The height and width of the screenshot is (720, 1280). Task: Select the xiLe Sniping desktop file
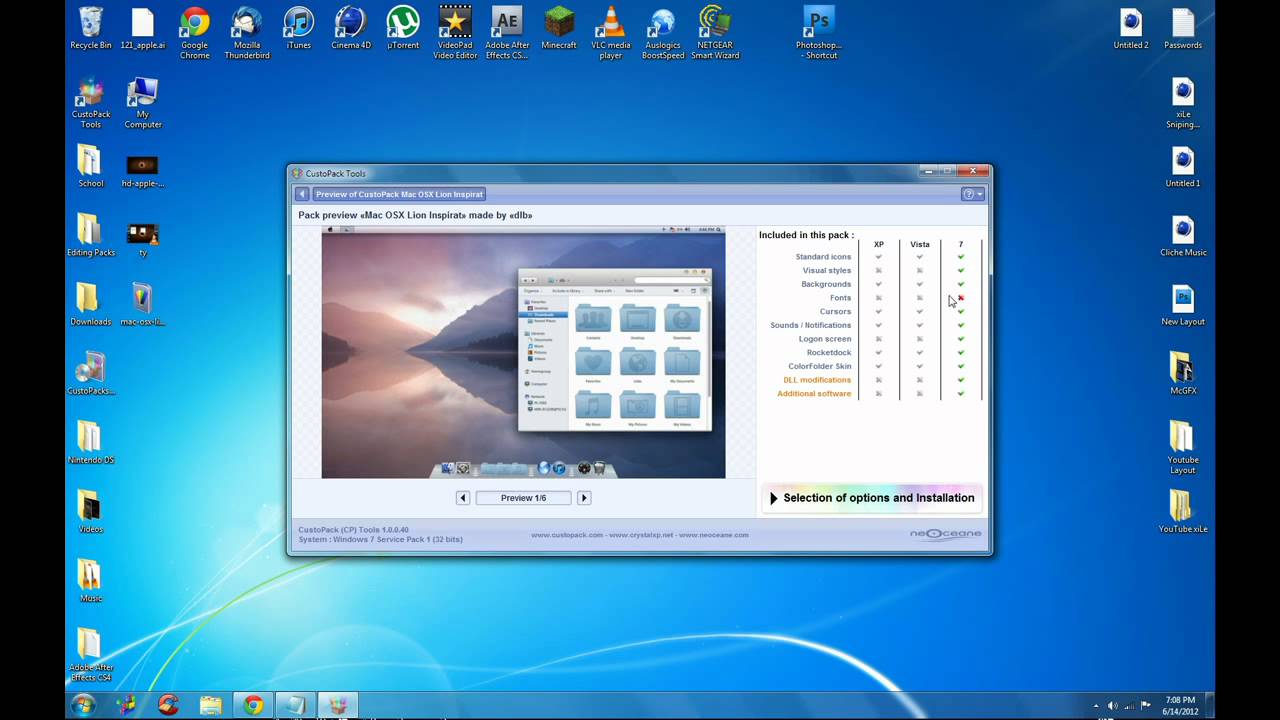point(1183,103)
